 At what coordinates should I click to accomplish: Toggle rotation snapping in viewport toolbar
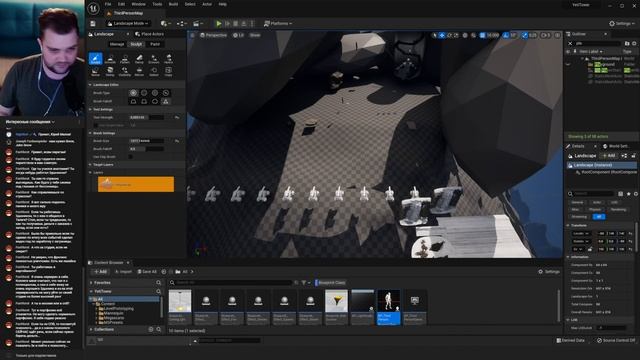(x=507, y=36)
